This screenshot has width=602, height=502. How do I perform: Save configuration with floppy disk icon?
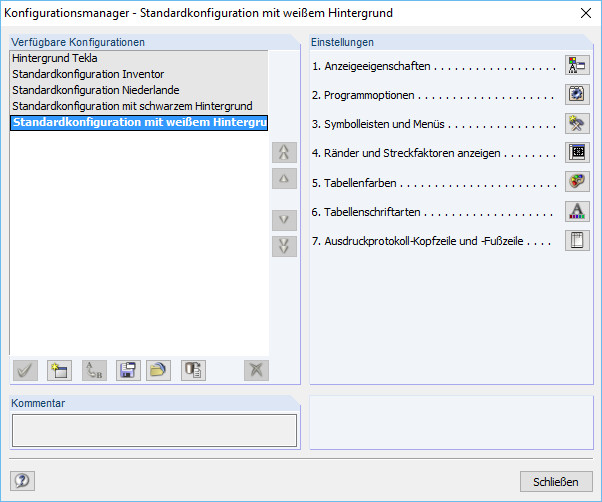pos(128,370)
